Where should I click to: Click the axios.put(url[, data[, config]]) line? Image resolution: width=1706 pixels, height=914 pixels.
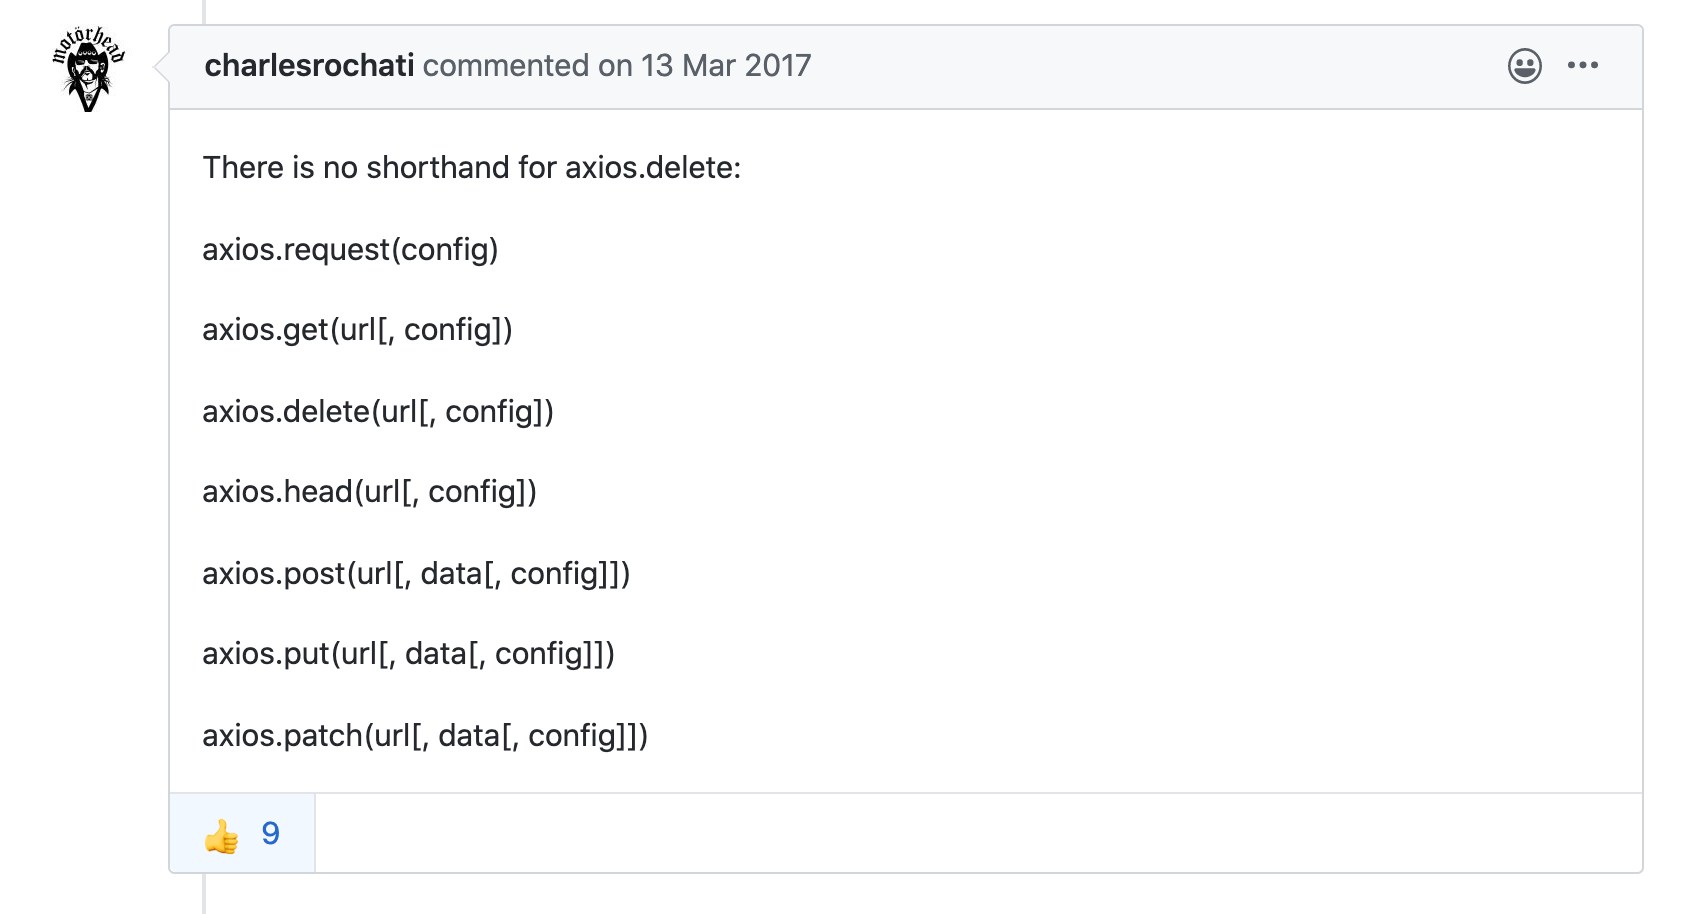[408, 654]
